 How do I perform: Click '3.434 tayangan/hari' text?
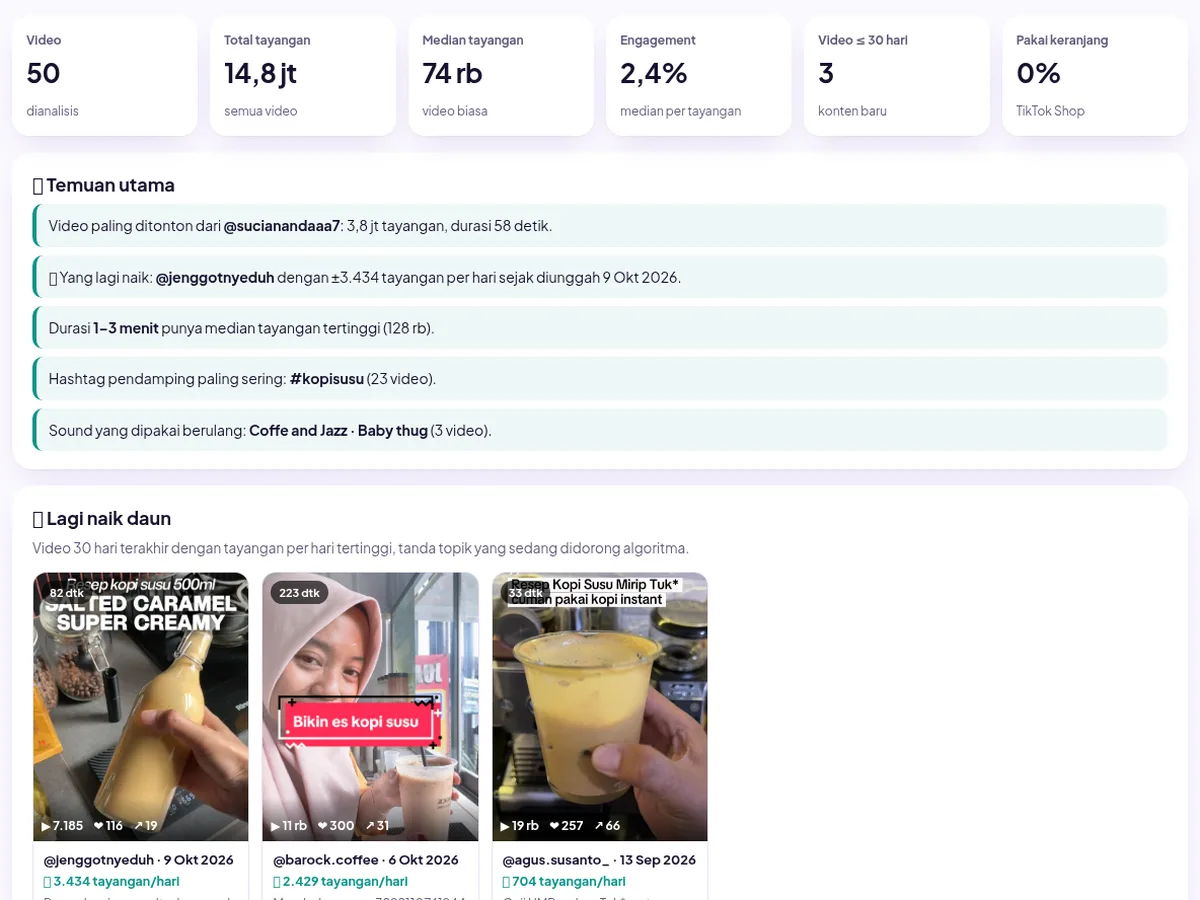tap(116, 882)
